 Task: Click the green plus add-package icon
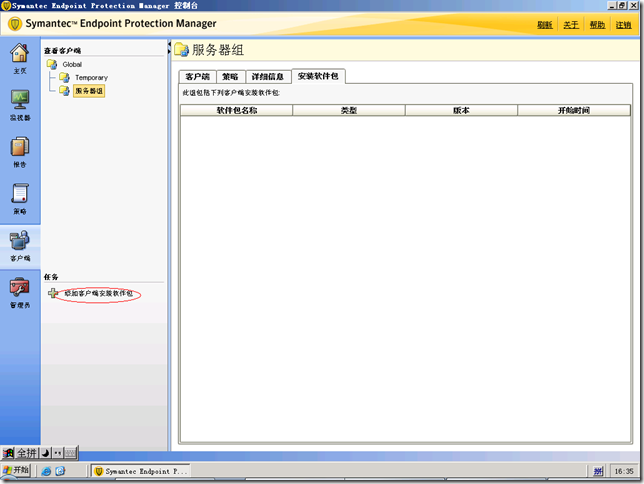click(x=53, y=293)
